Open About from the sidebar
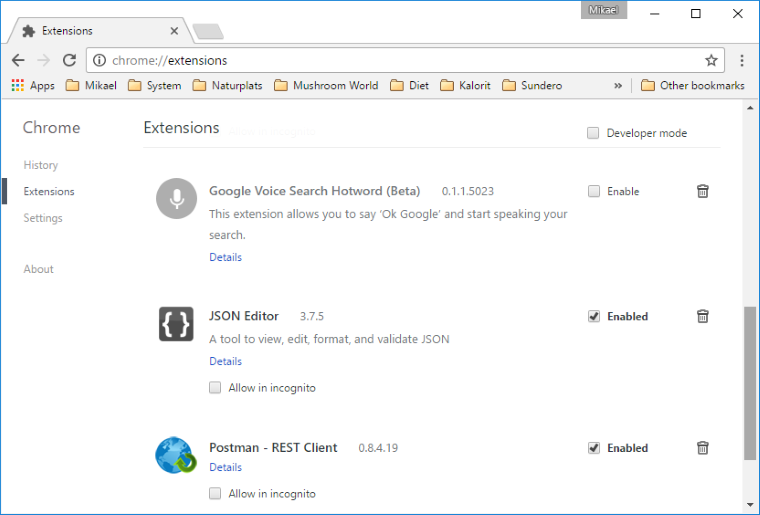Image resolution: width=760 pixels, height=515 pixels. click(x=38, y=269)
